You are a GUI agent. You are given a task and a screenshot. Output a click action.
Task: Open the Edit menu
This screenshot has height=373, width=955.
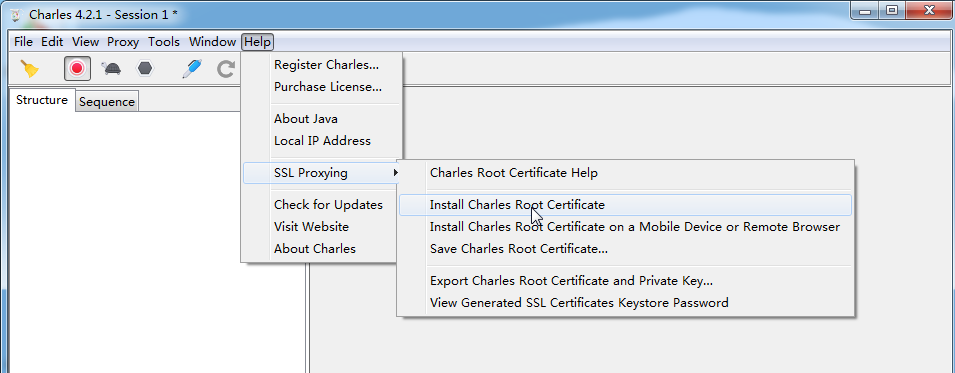pos(52,42)
